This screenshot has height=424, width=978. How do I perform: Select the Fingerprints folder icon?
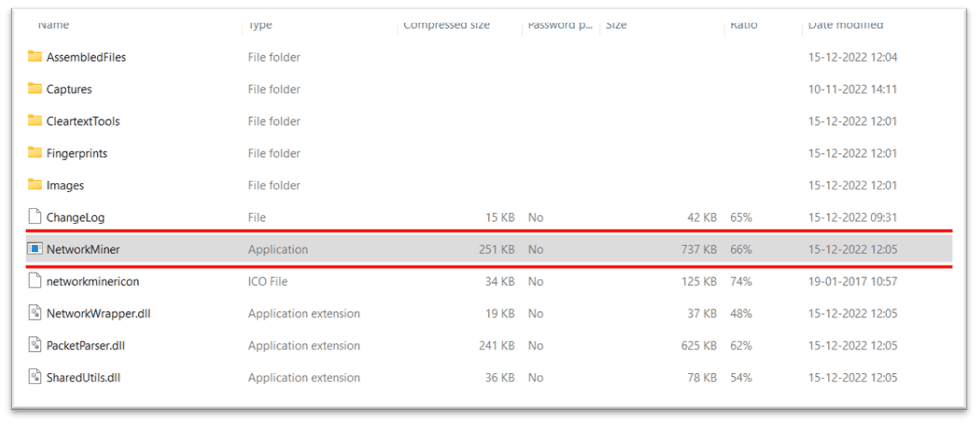pyautogui.click(x=34, y=153)
